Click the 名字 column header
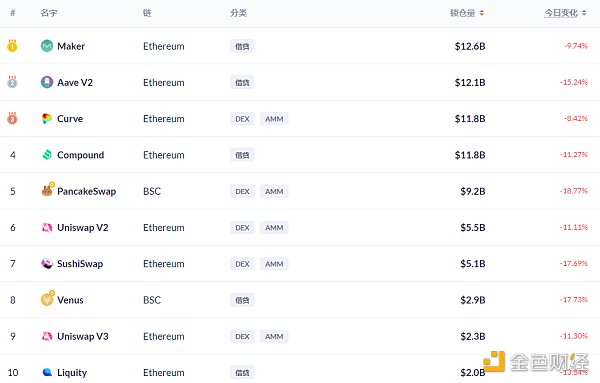Viewport: 600px width, 383px height. coord(49,13)
